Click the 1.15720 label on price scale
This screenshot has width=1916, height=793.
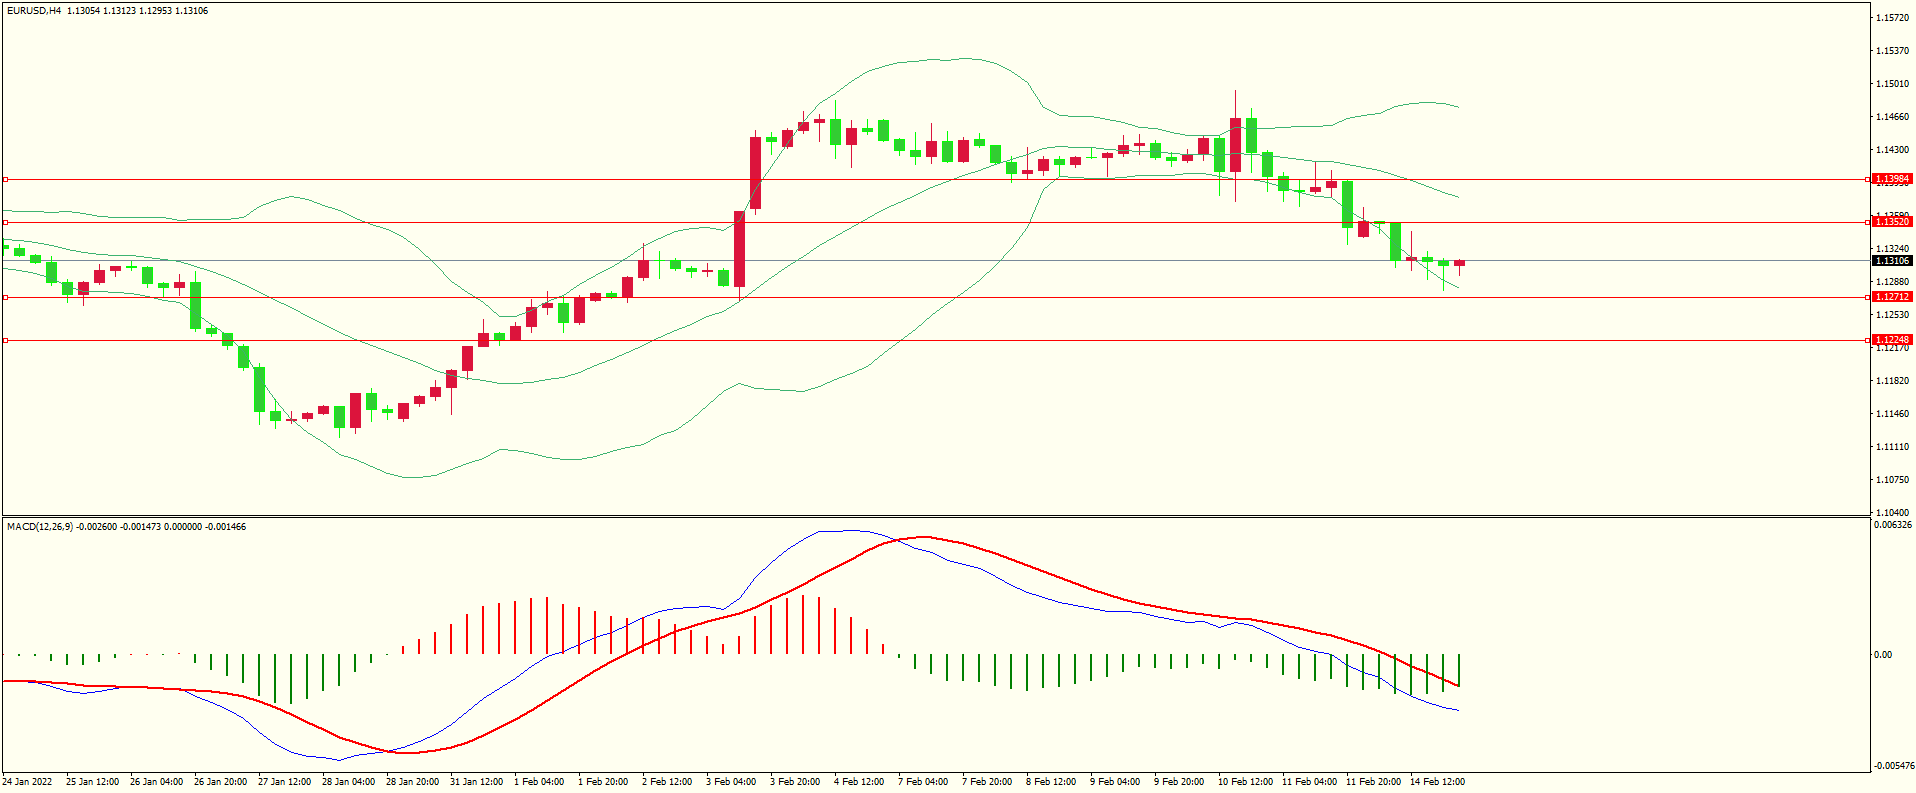point(1892,18)
